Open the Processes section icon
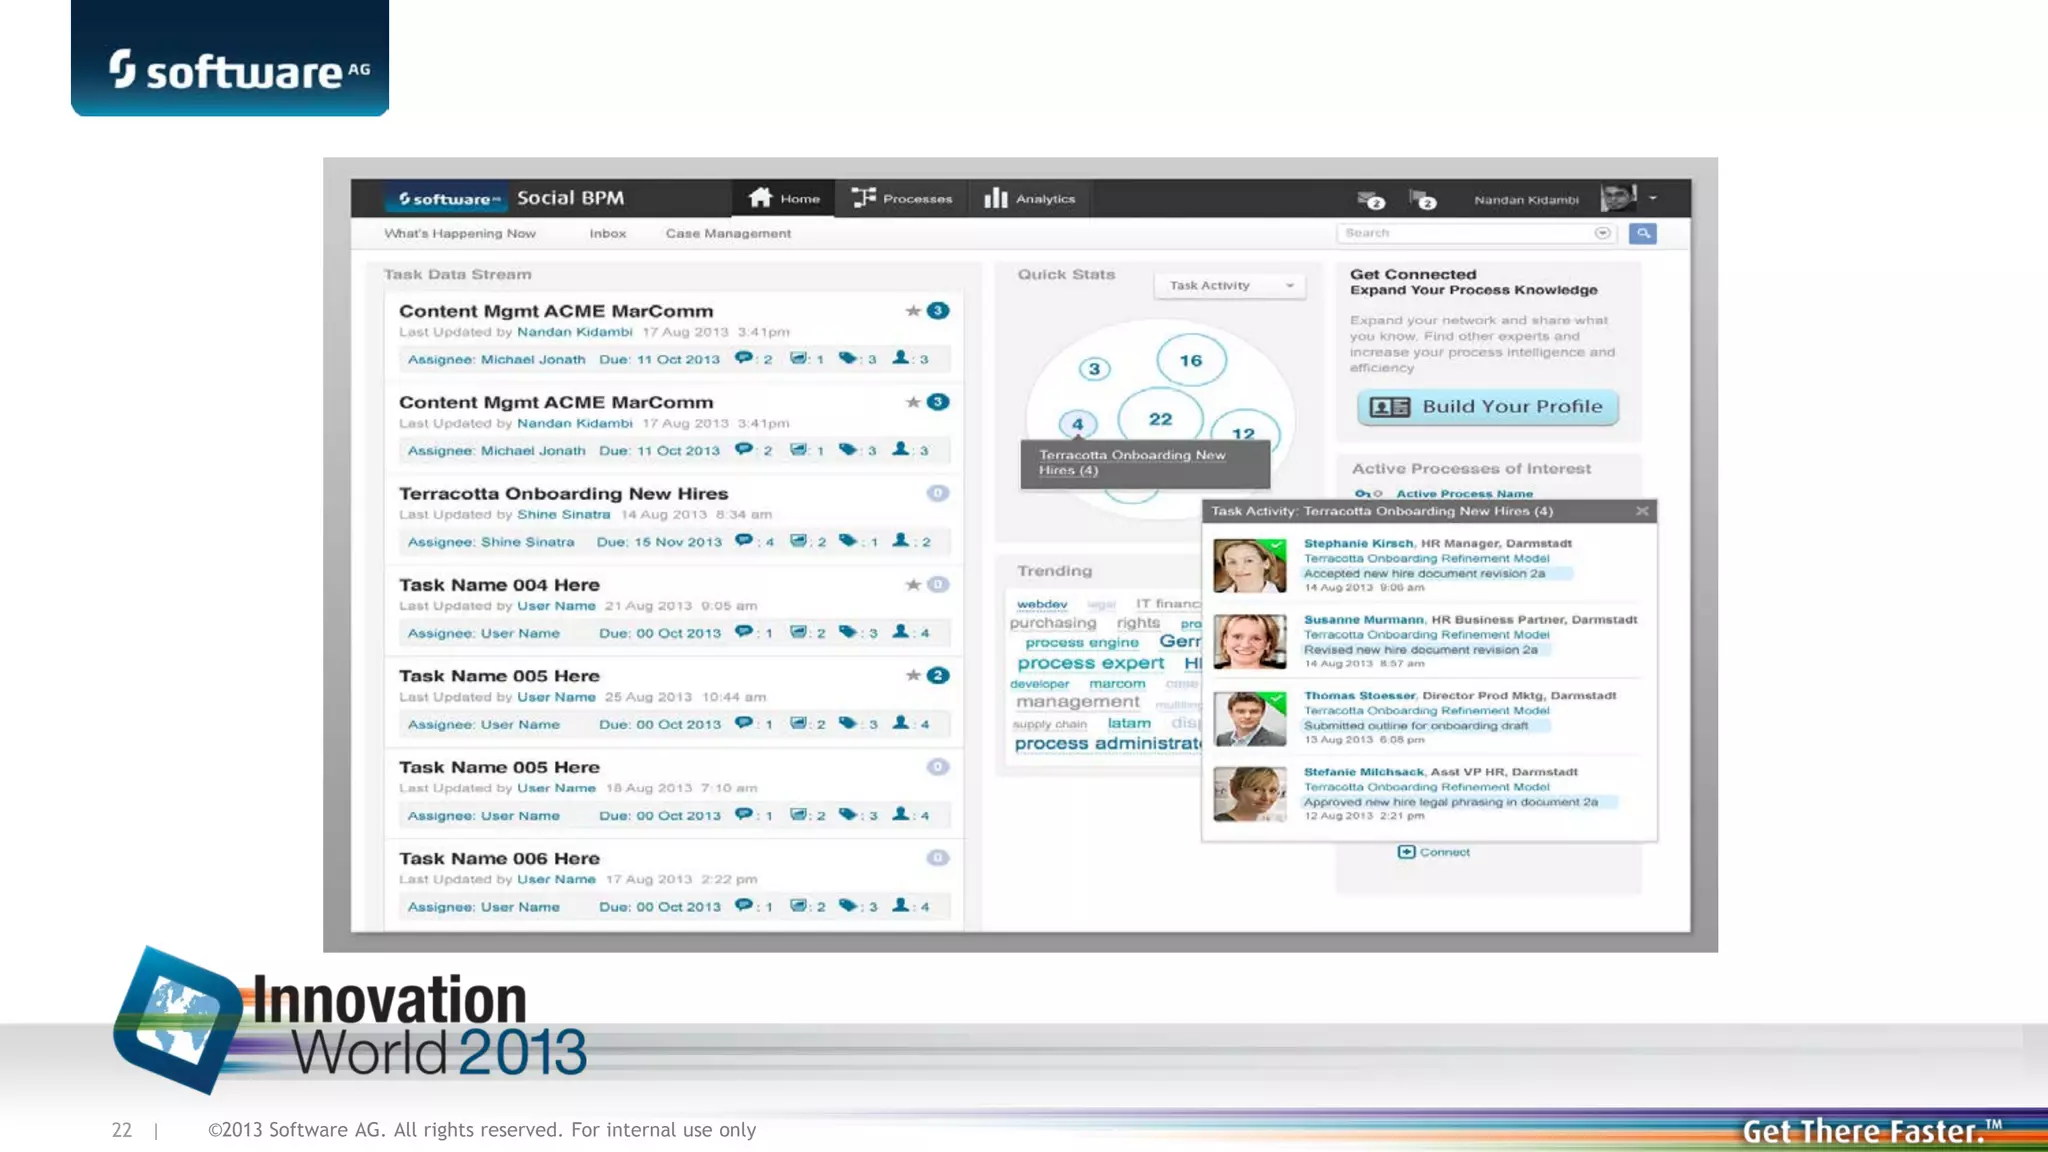2048x1152 pixels. tap(864, 198)
